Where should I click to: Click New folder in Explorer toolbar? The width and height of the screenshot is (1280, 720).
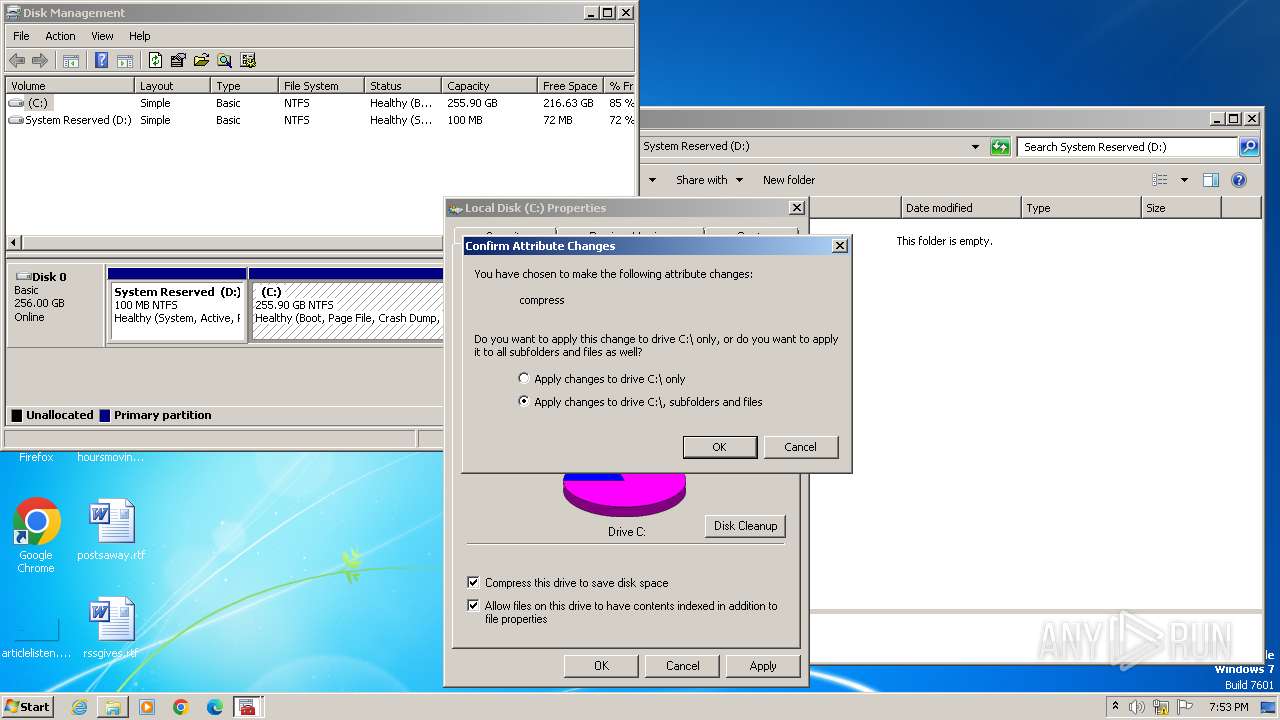(789, 180)
